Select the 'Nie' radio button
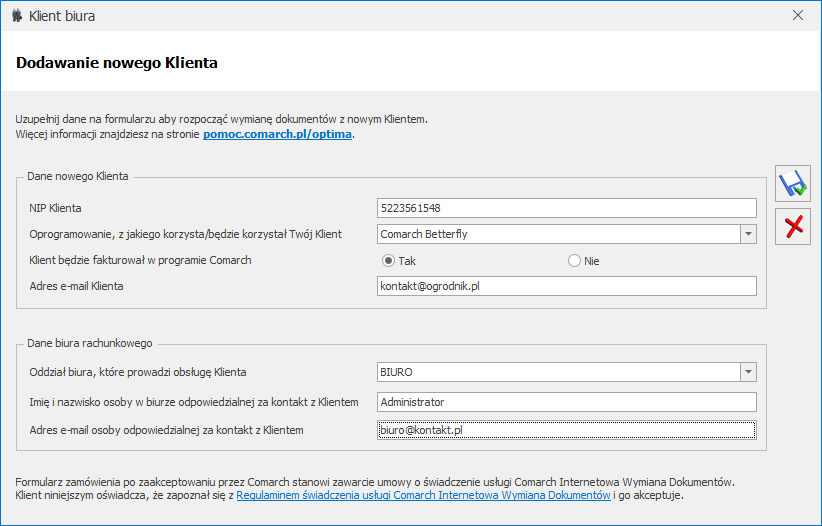 pyautogui.click(x=574, y=261)
